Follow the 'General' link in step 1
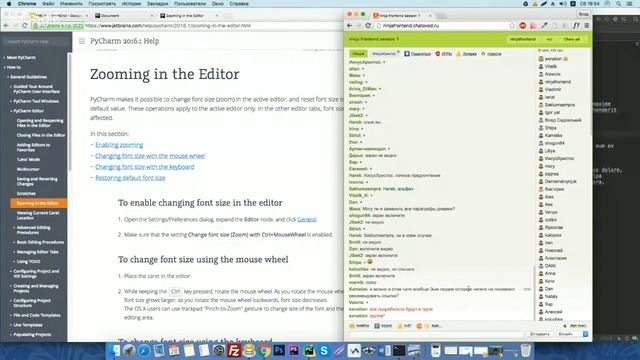640x360 pixels. pyautogui.click(x=307, y=220)
